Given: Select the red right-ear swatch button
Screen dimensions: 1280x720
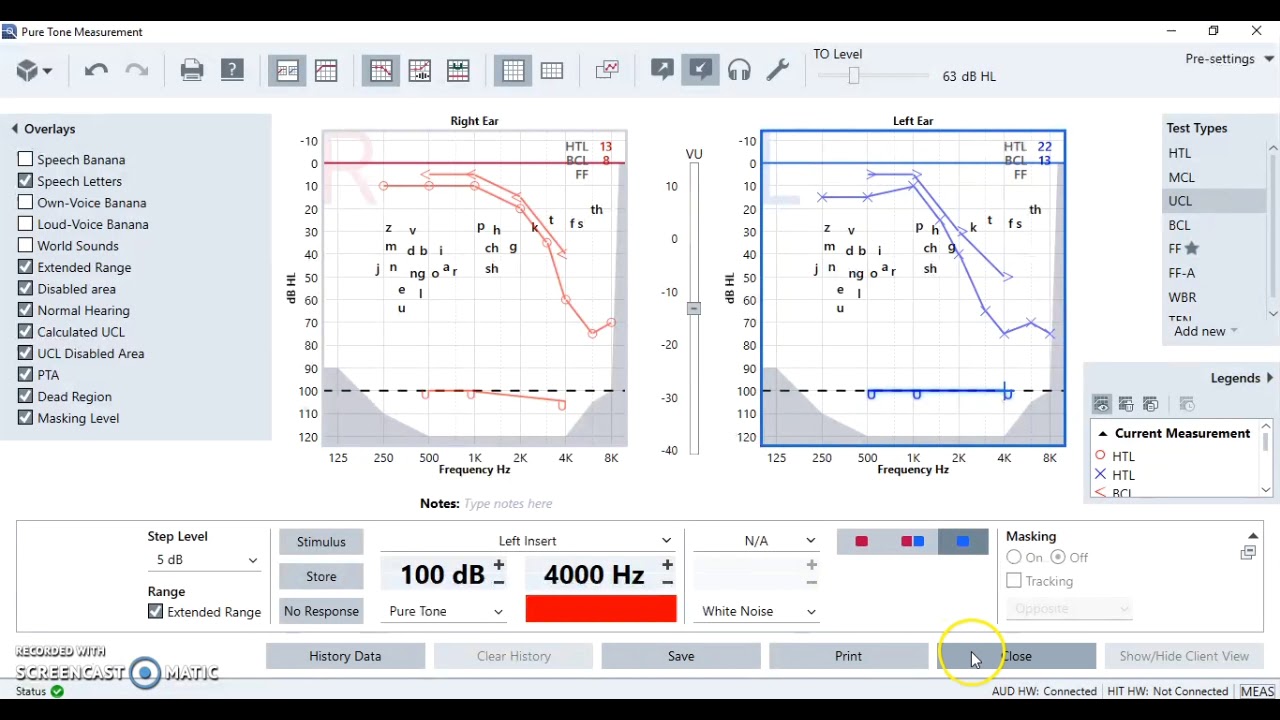Looking at the screenshot, I should [x=861, y=541].
